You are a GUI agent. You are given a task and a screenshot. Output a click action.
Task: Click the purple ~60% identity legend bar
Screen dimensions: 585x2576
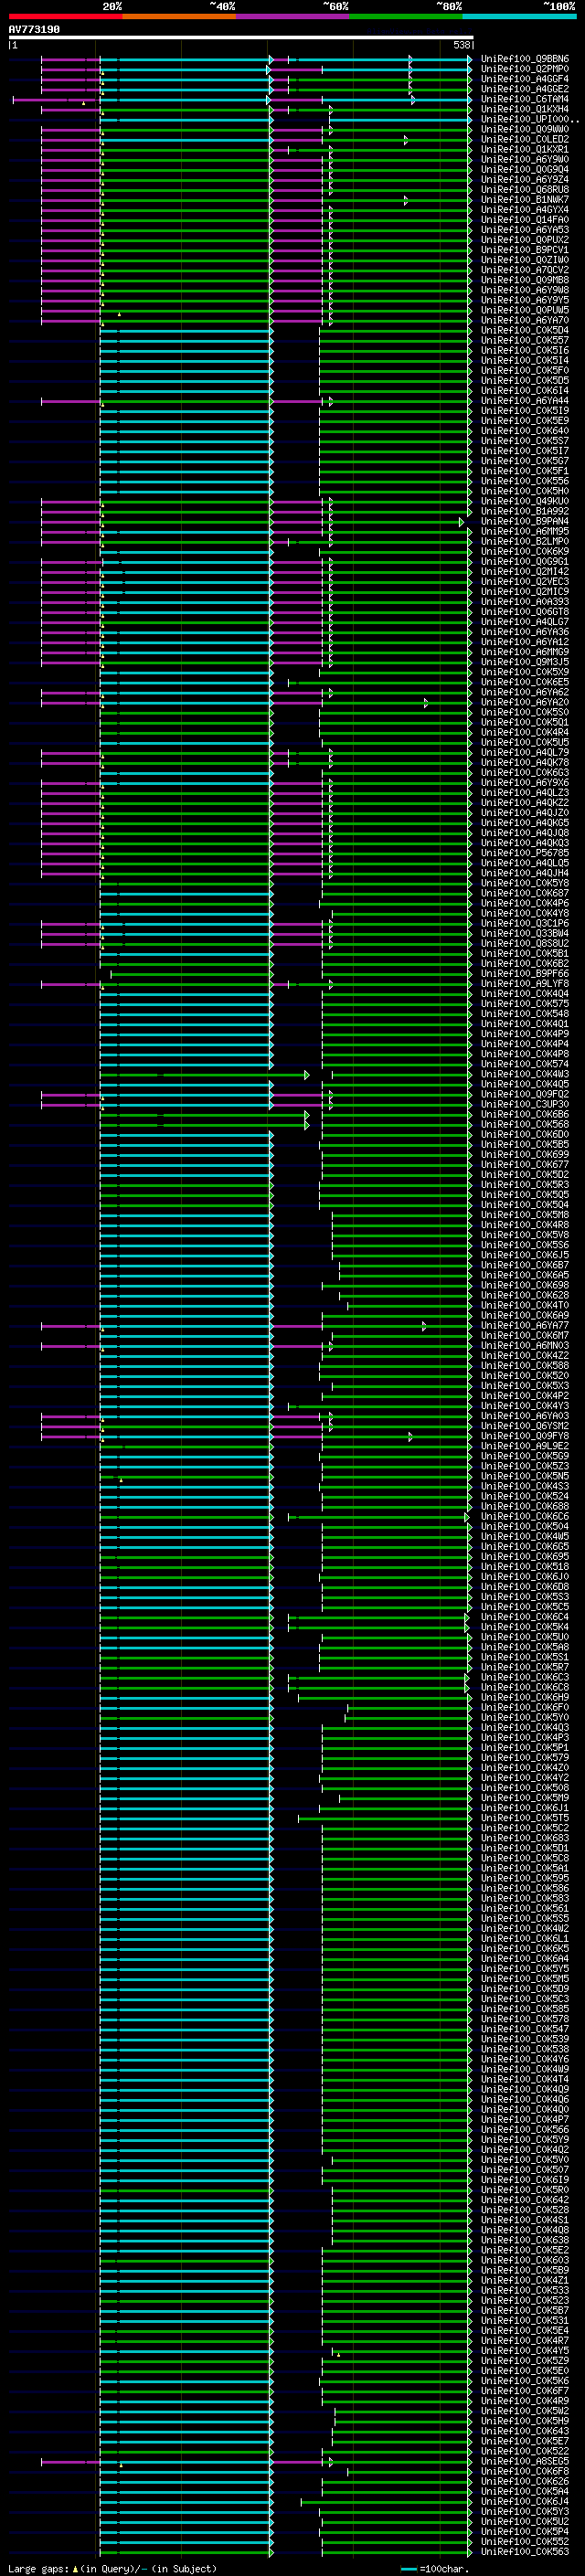click(x=292, y=16)
